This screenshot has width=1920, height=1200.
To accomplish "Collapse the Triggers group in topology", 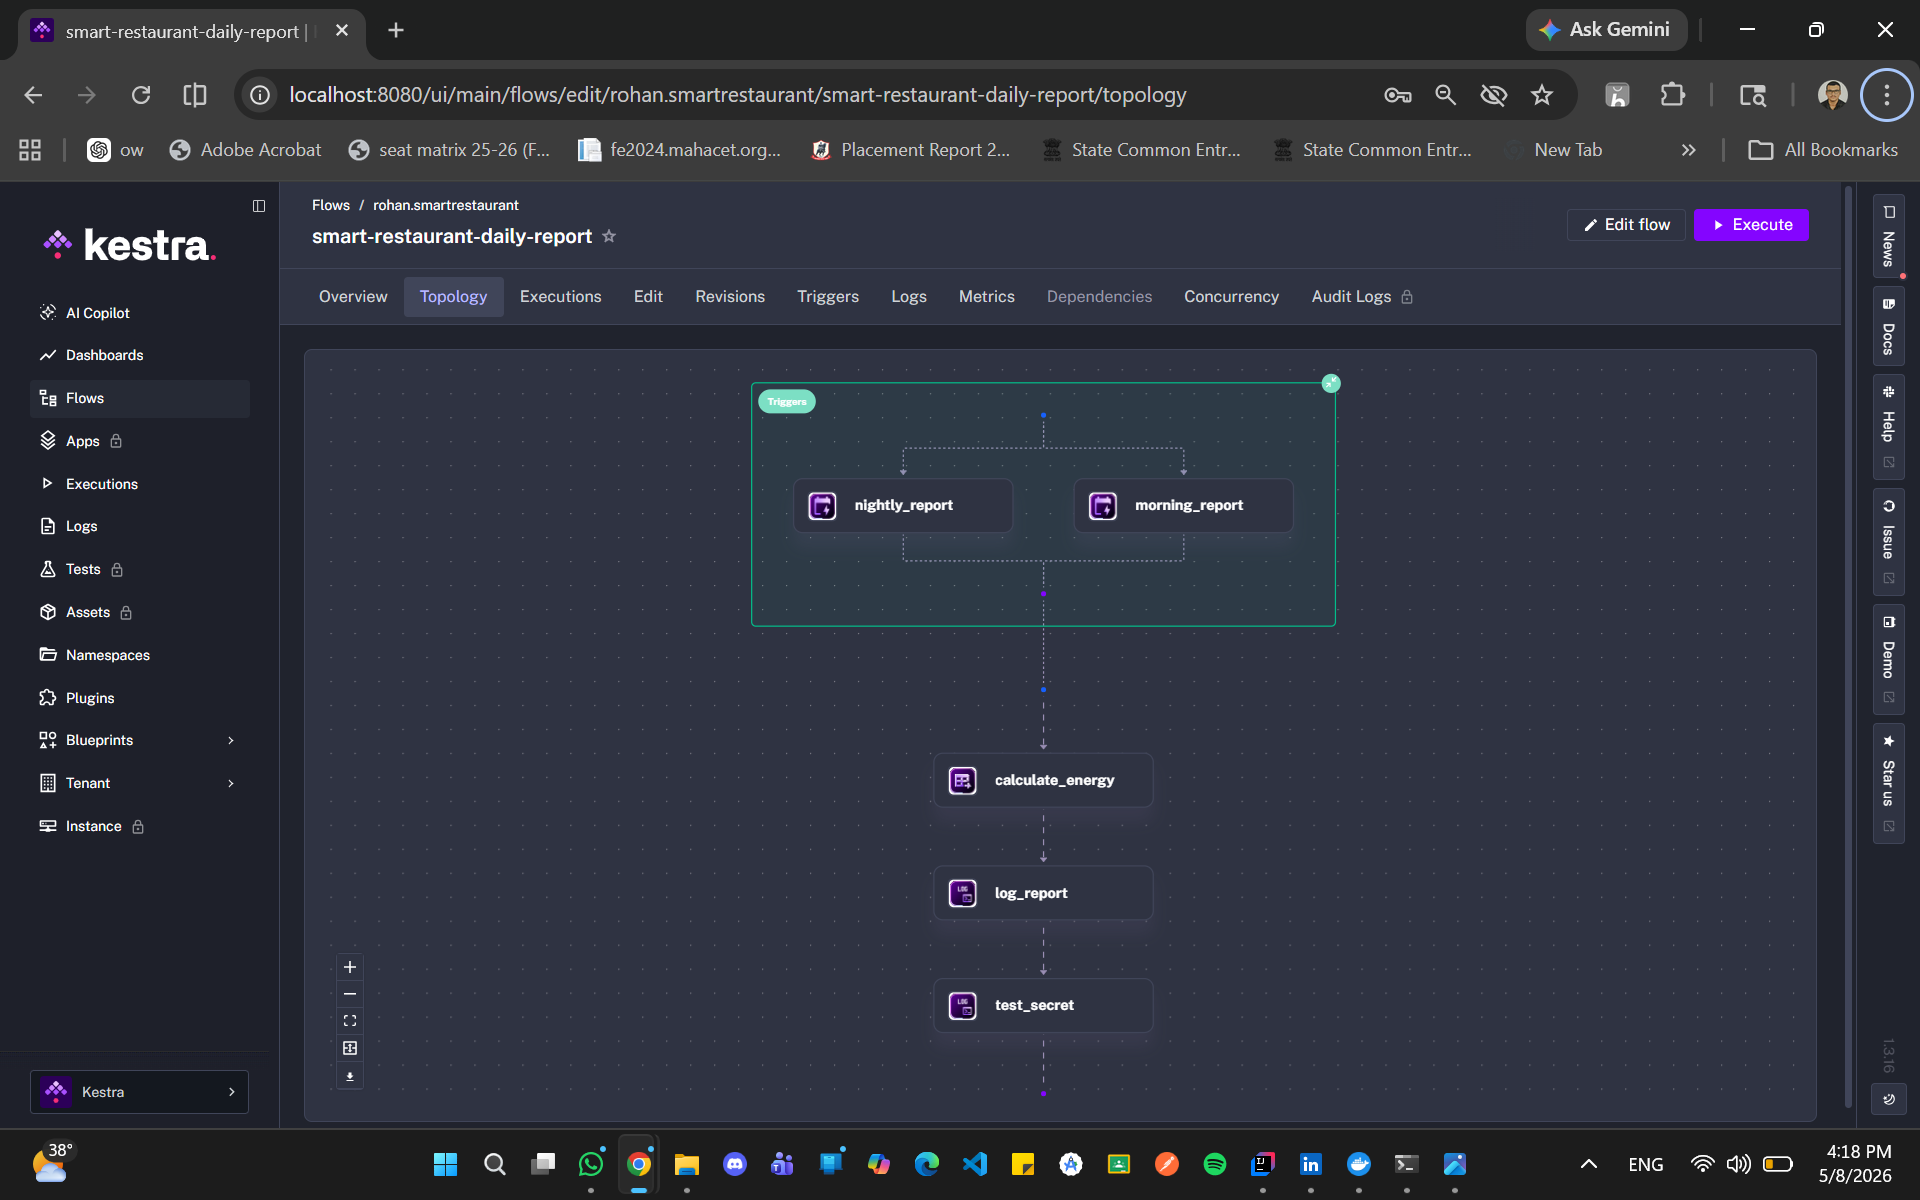I will pos(1331,383).
